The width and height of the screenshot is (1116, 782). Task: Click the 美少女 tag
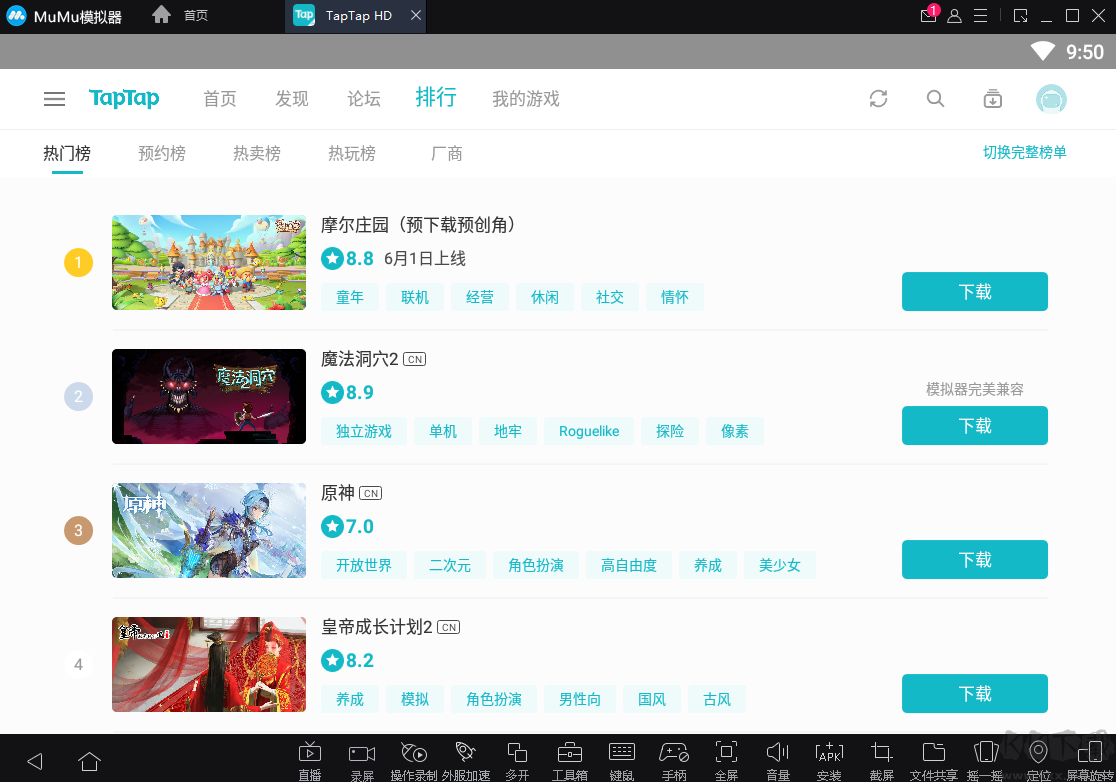[779, 566]
